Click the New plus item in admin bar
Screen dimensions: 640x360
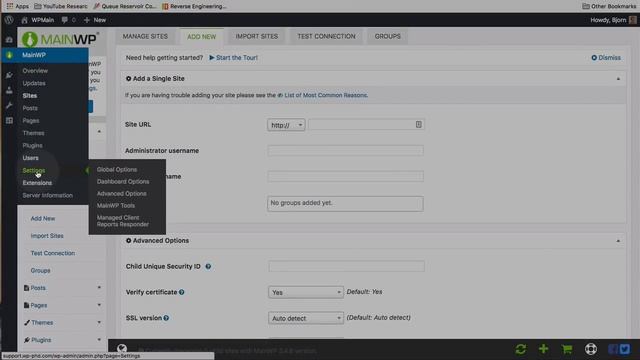(95, 20)
